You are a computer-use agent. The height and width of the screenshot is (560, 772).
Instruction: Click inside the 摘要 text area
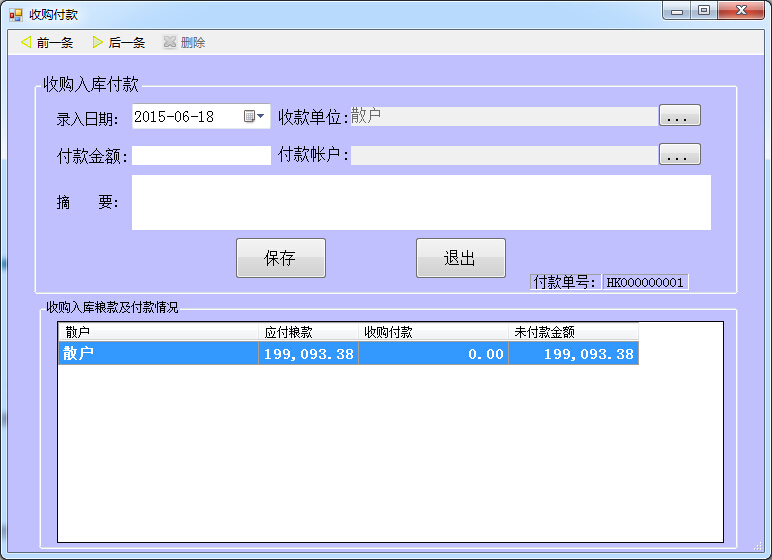pyautogui.click(x=420, y=202)
